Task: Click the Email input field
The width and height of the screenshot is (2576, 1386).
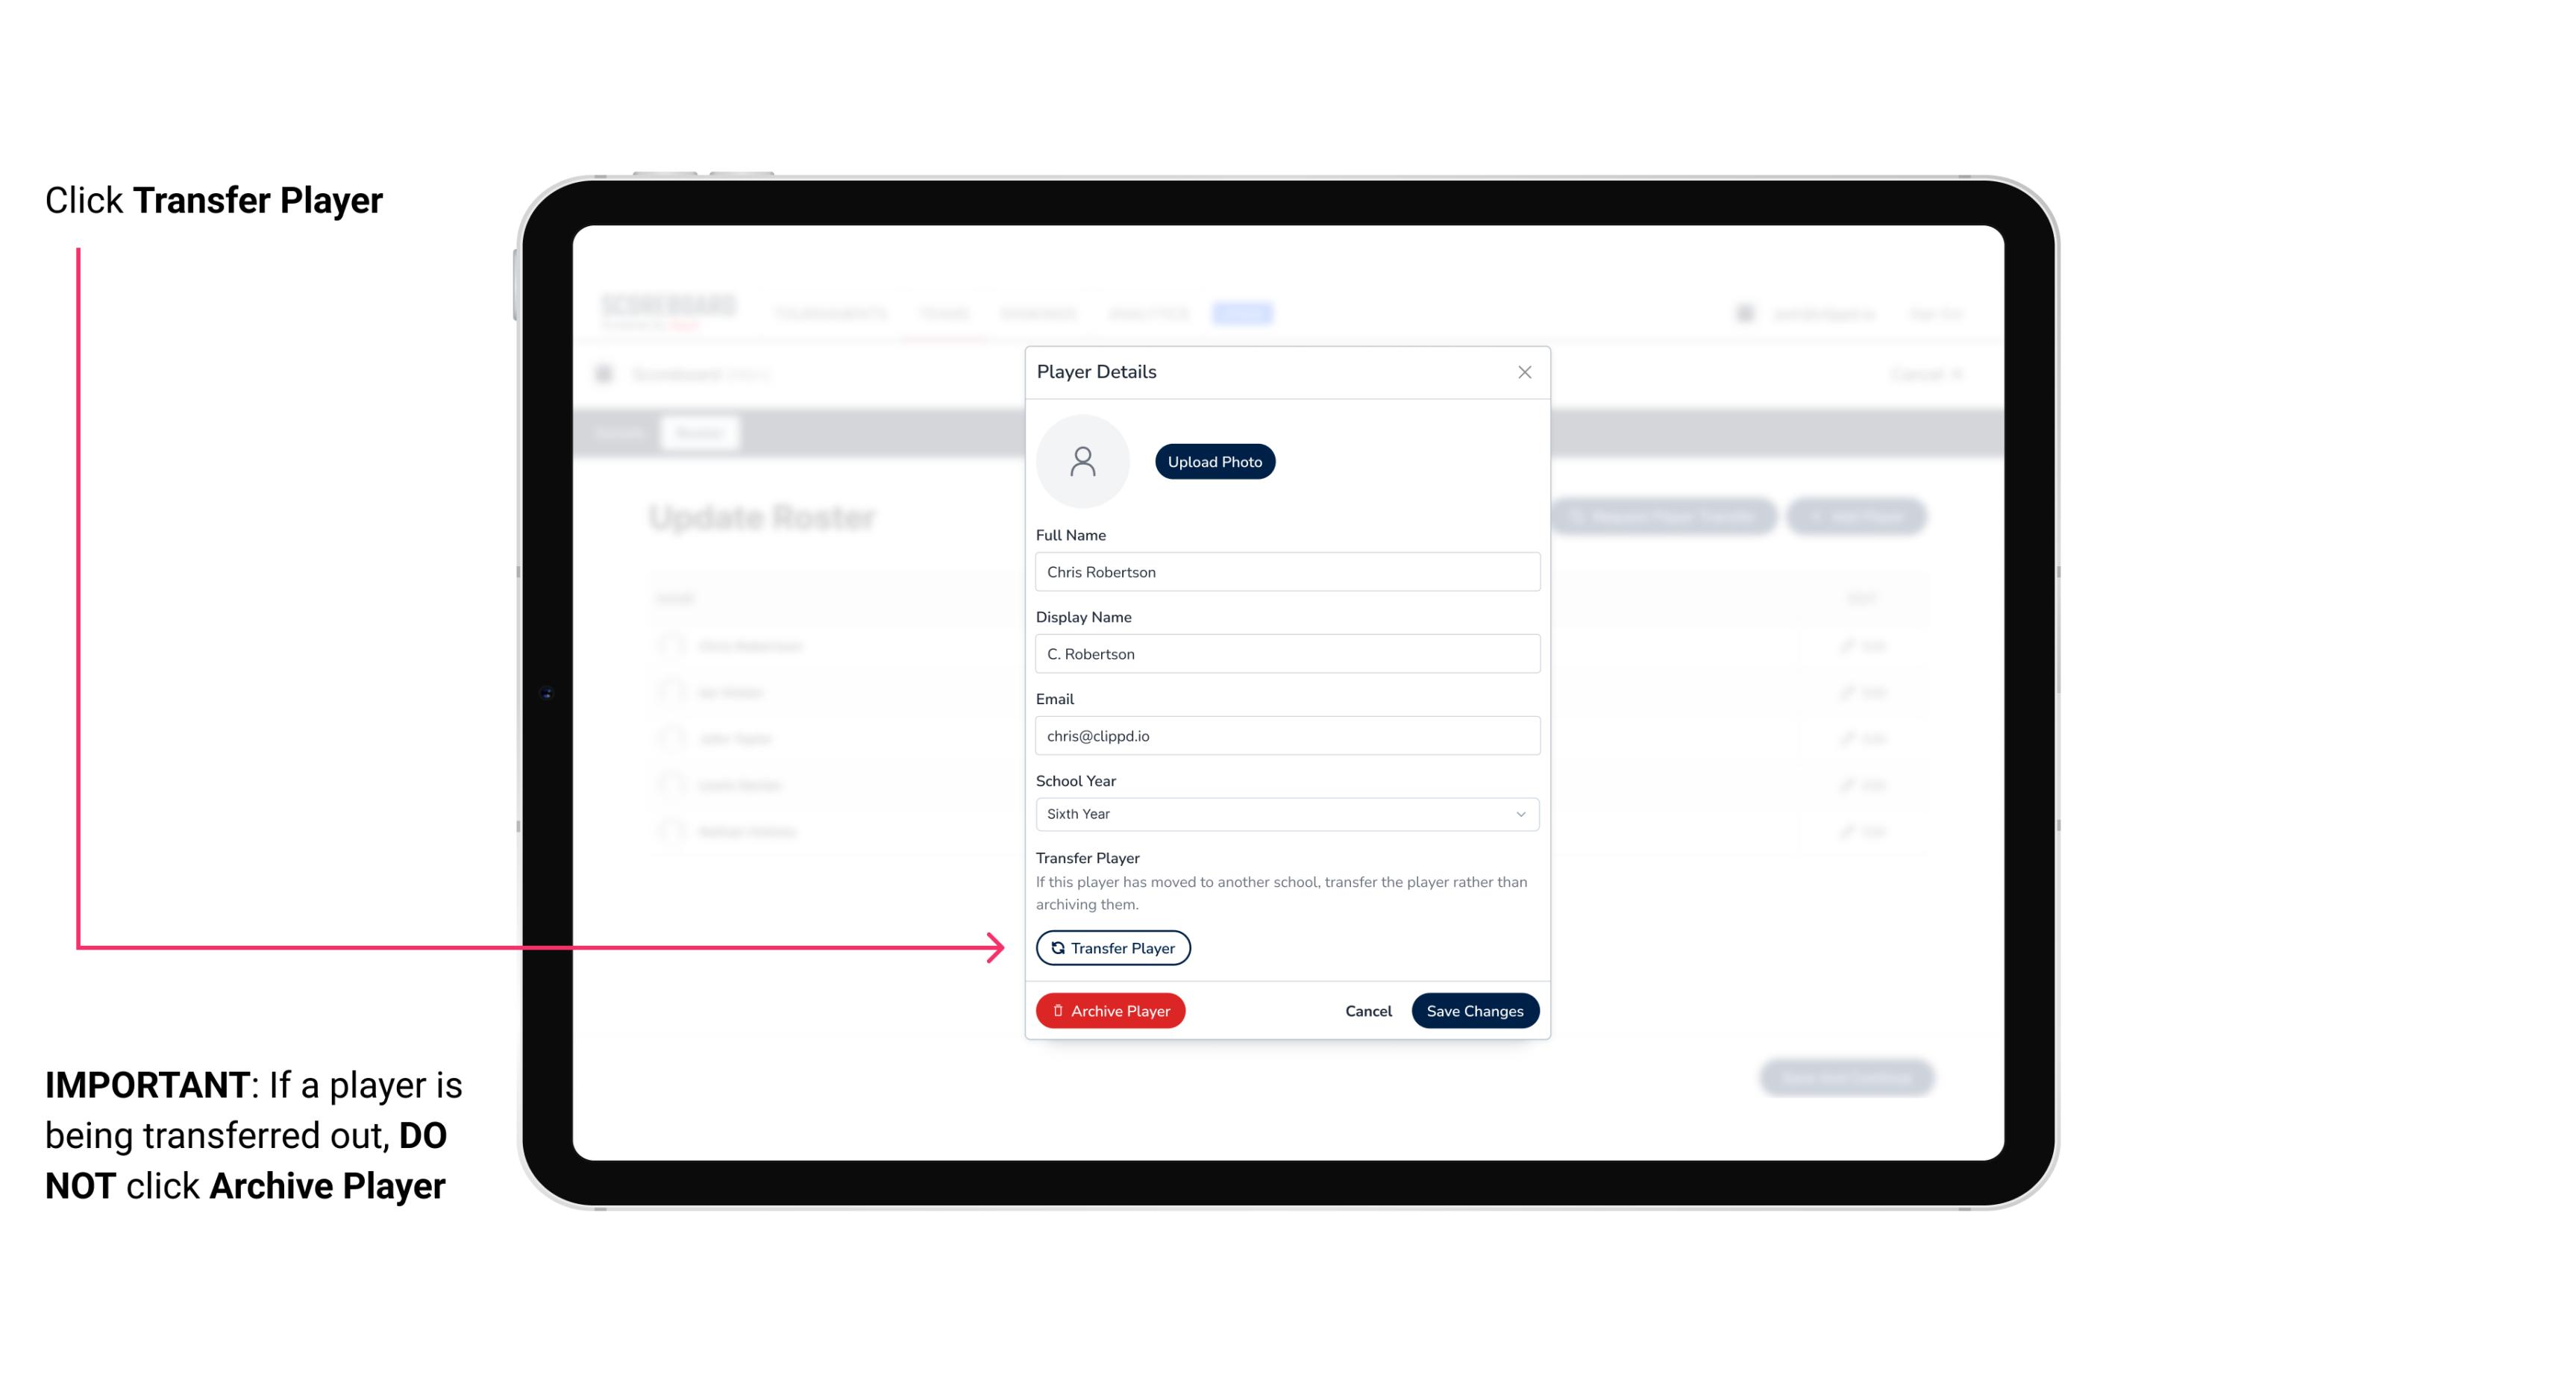Action: (1285, 734)
